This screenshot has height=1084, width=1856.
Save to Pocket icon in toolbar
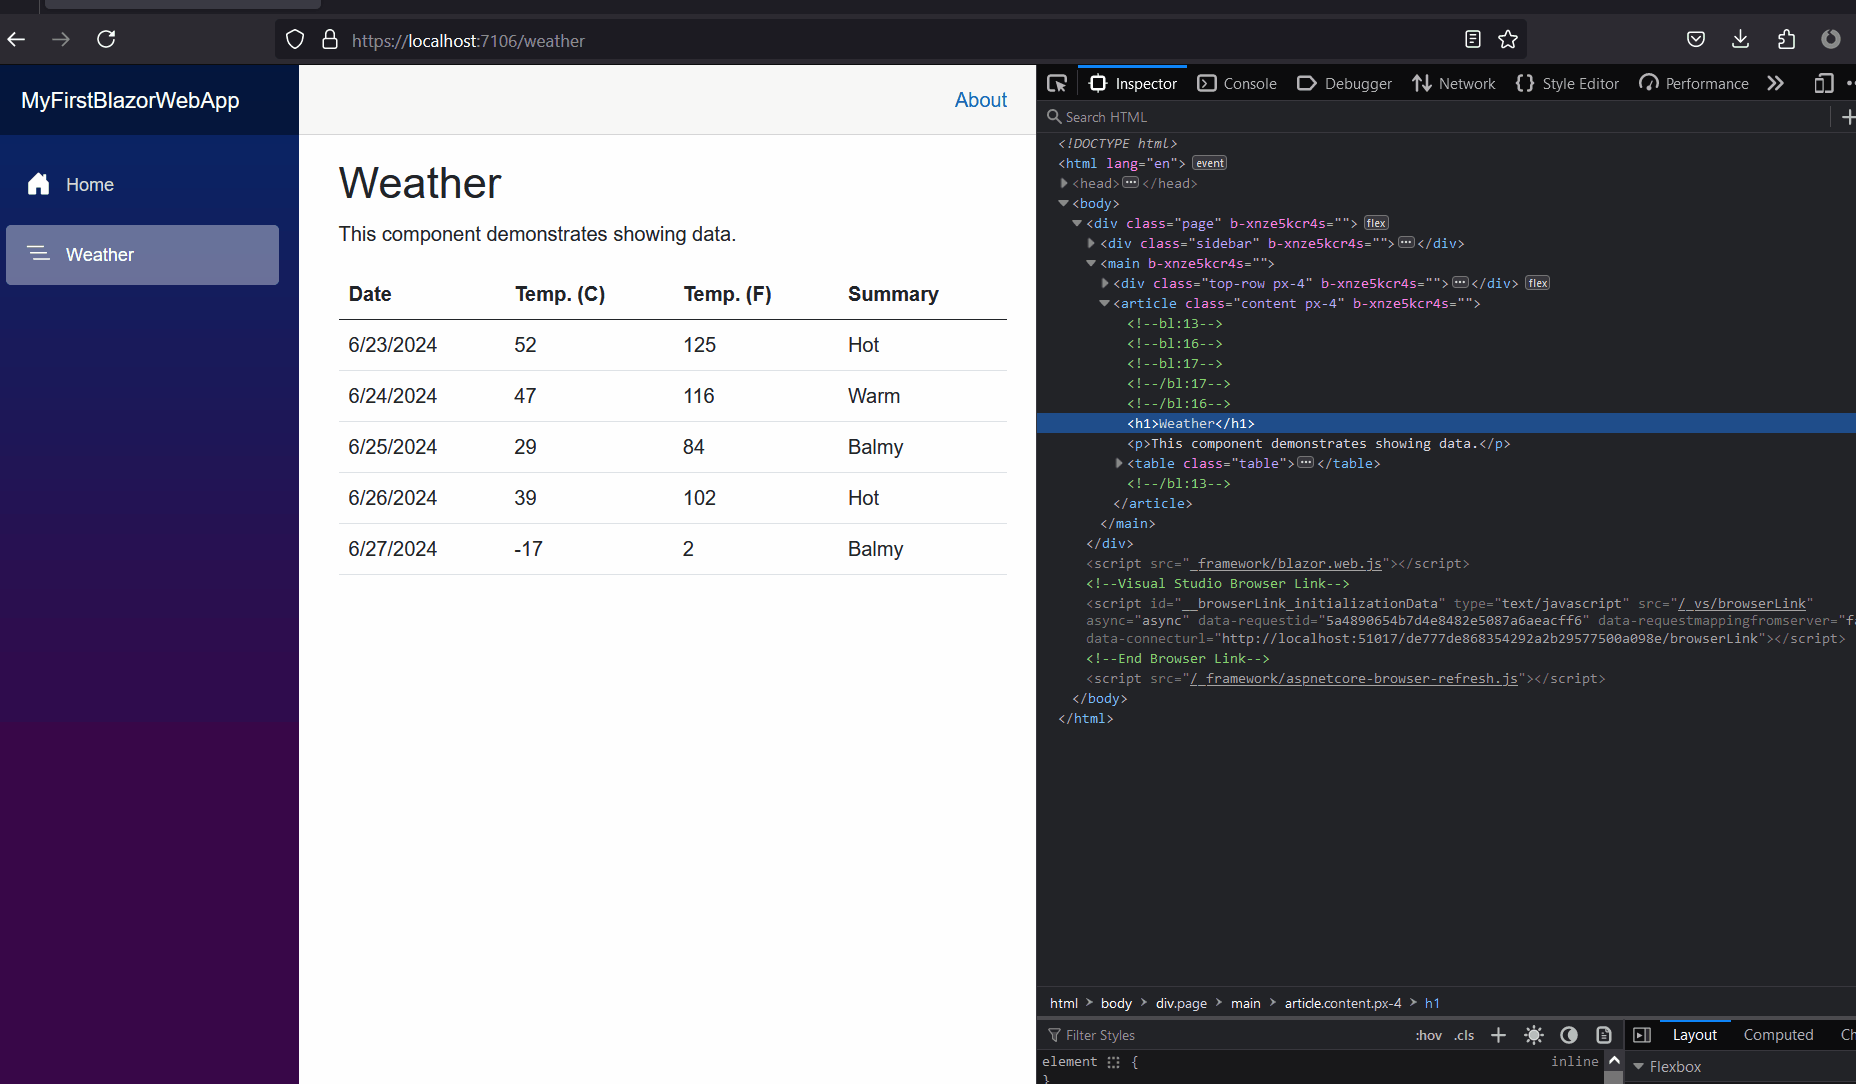(x=1696, y=40)
